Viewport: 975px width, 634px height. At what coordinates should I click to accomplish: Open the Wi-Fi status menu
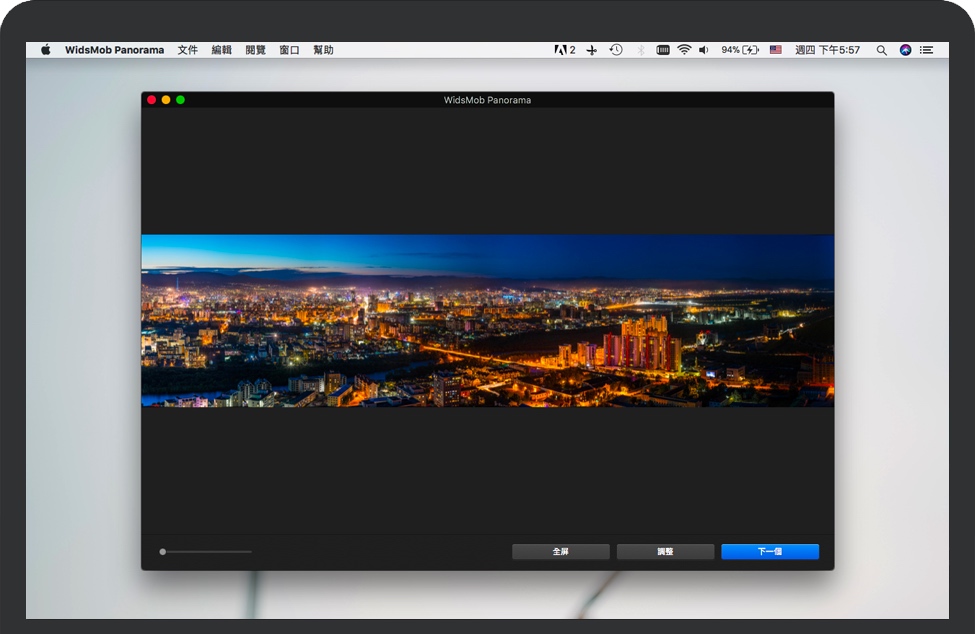[x=684, y=50]
